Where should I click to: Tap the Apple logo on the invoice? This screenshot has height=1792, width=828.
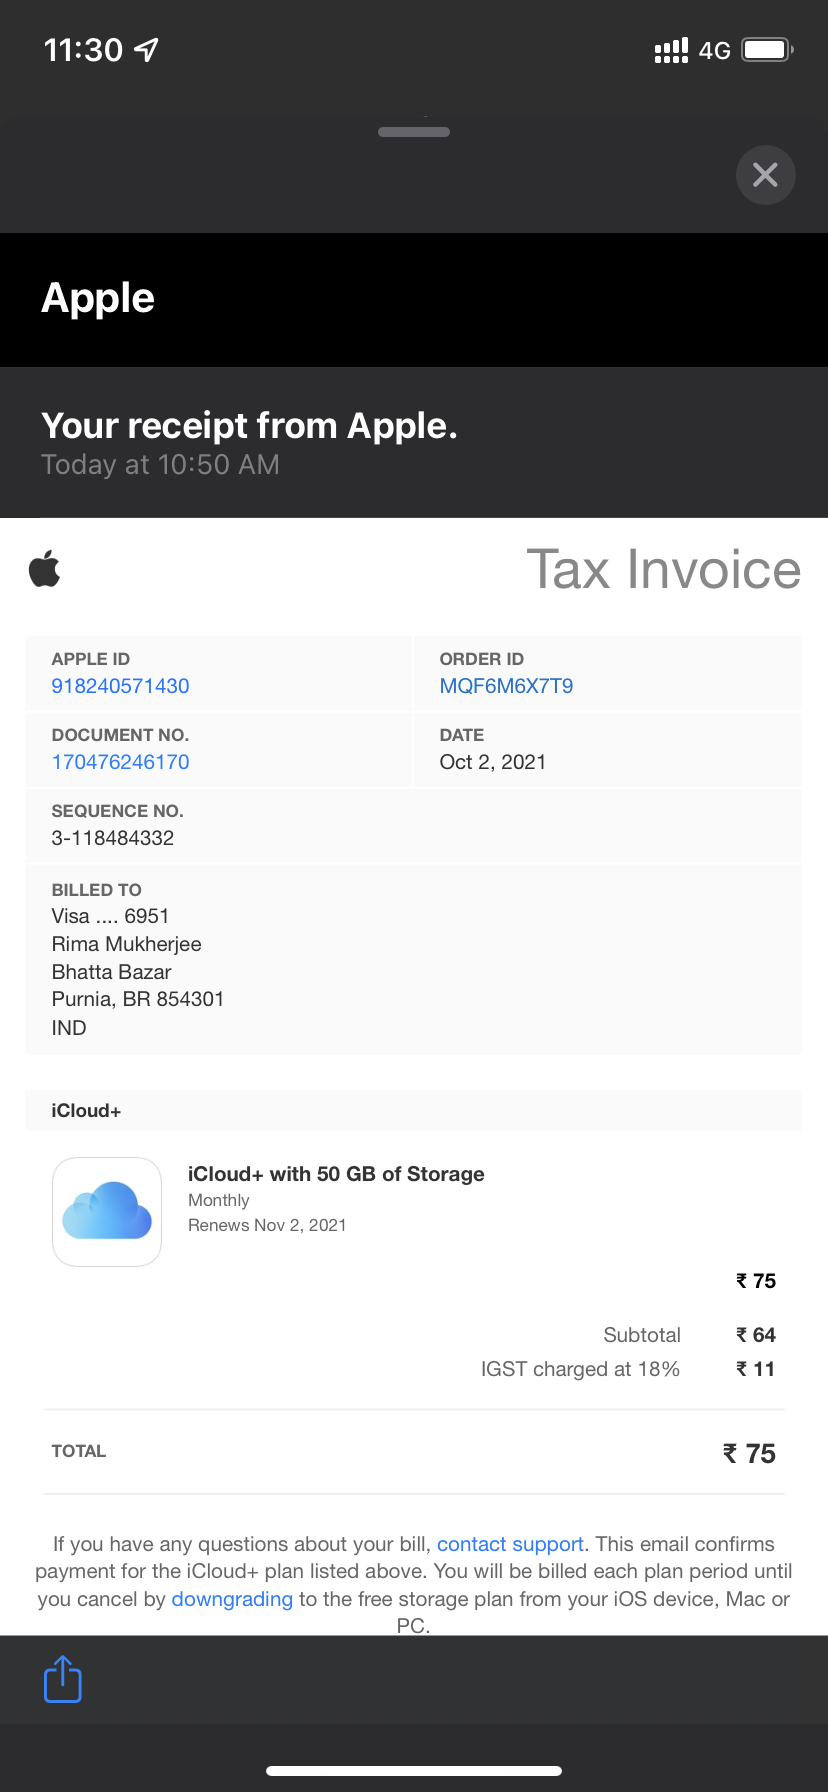click(x=45, y=569)
